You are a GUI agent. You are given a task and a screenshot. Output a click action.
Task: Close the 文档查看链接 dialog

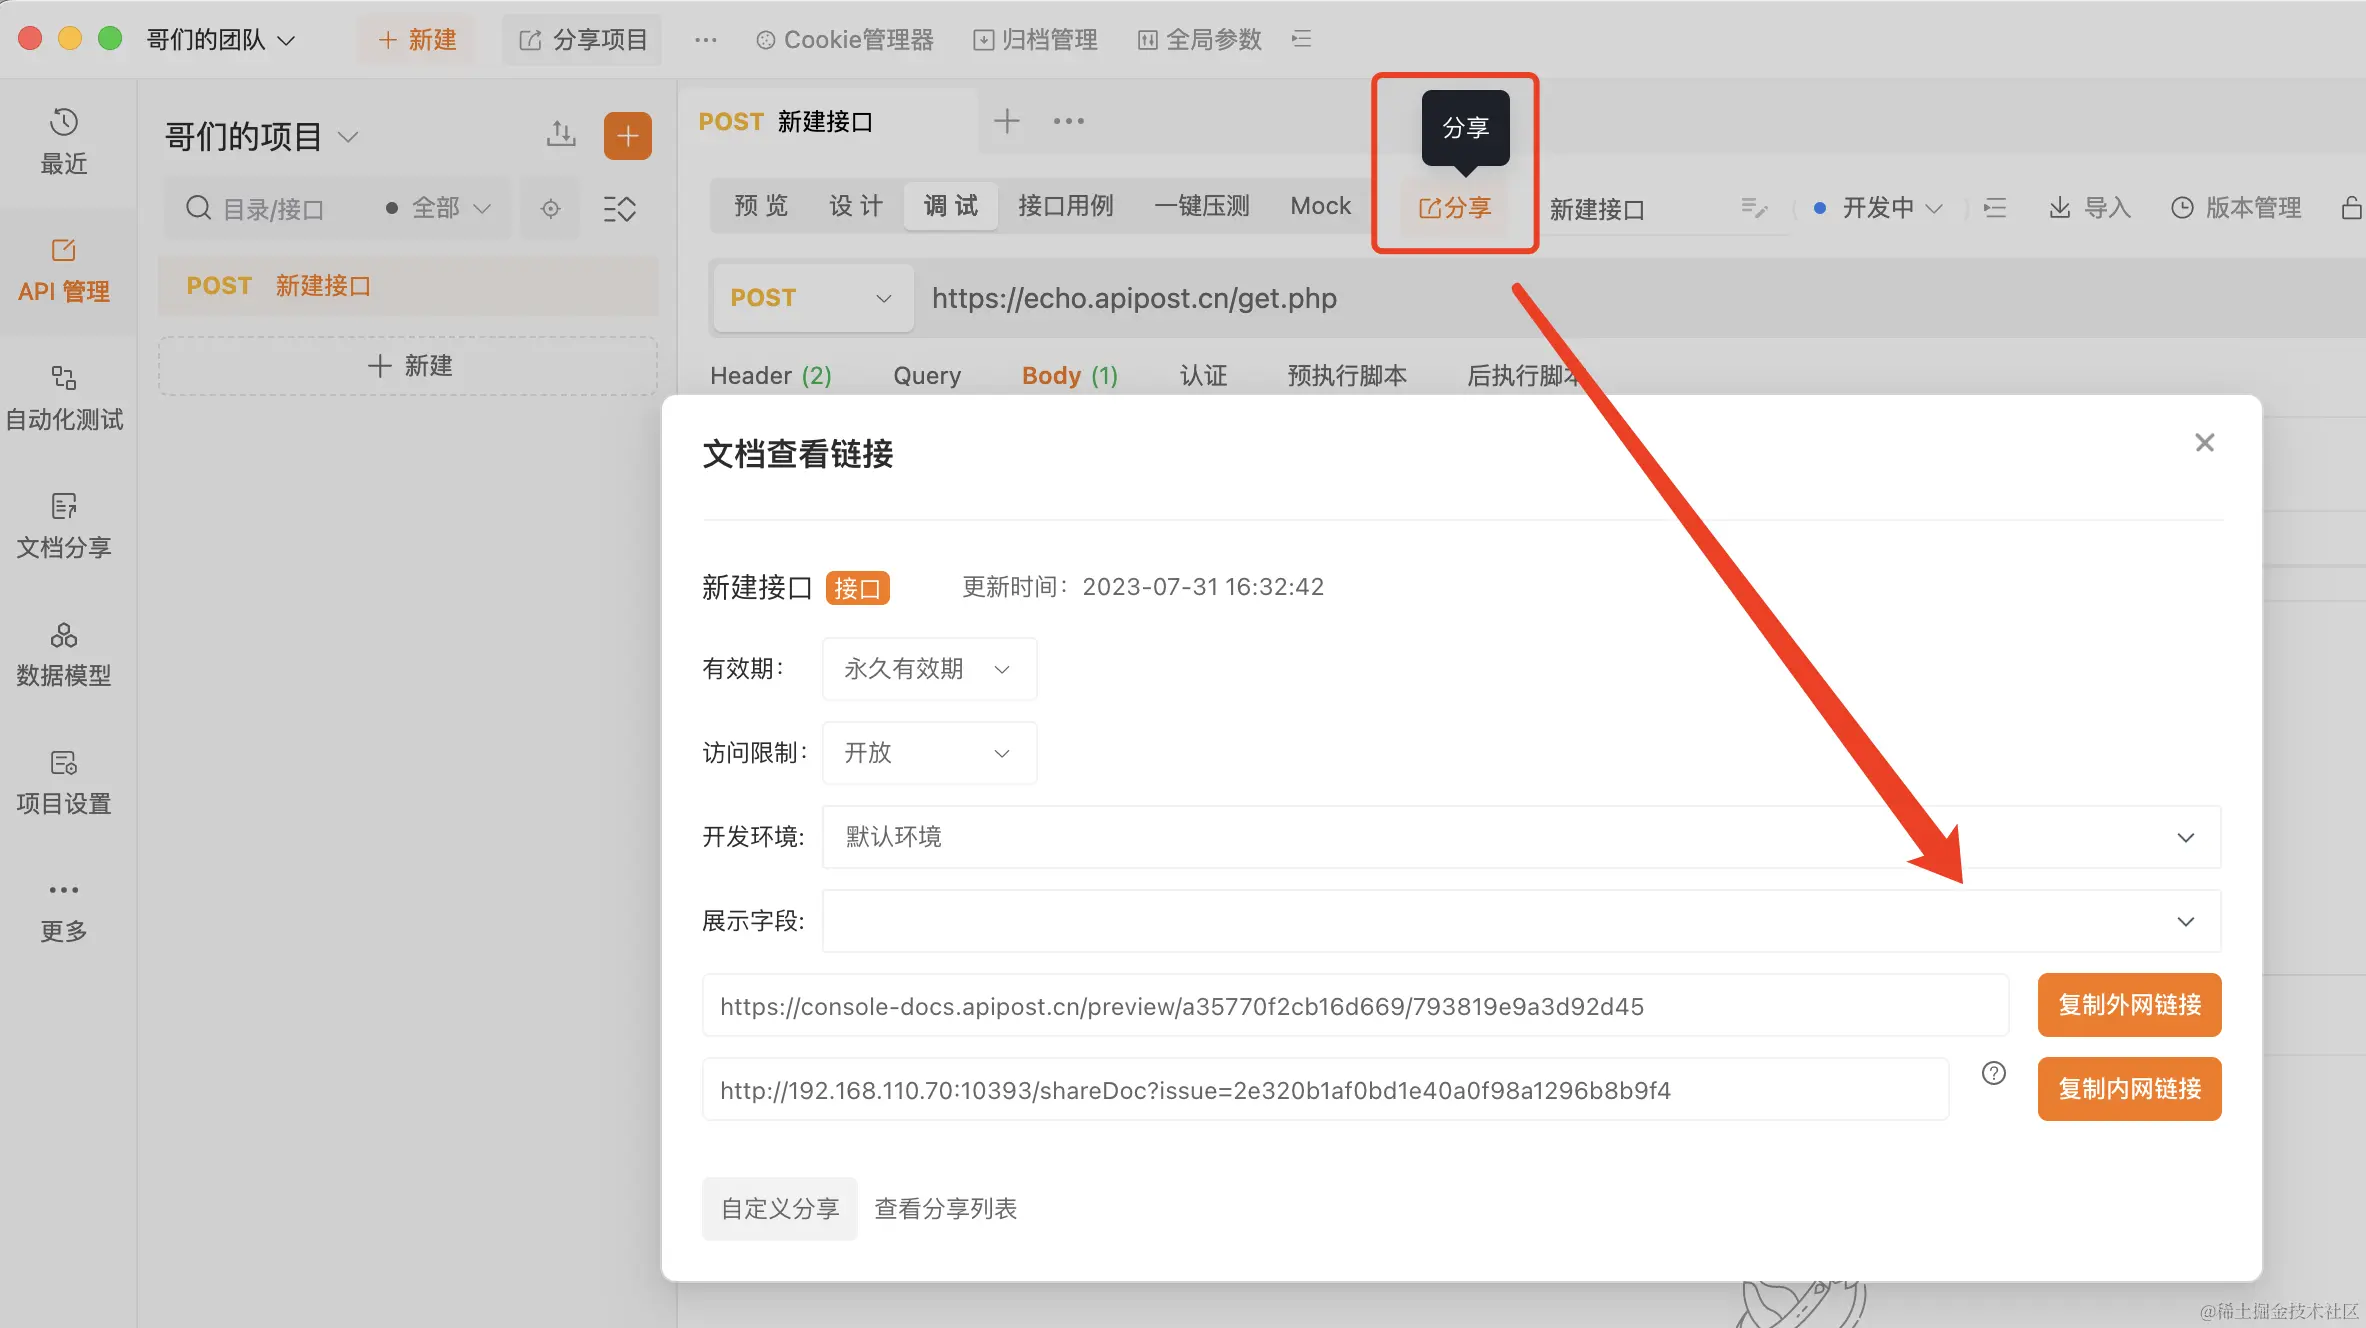2204,442
